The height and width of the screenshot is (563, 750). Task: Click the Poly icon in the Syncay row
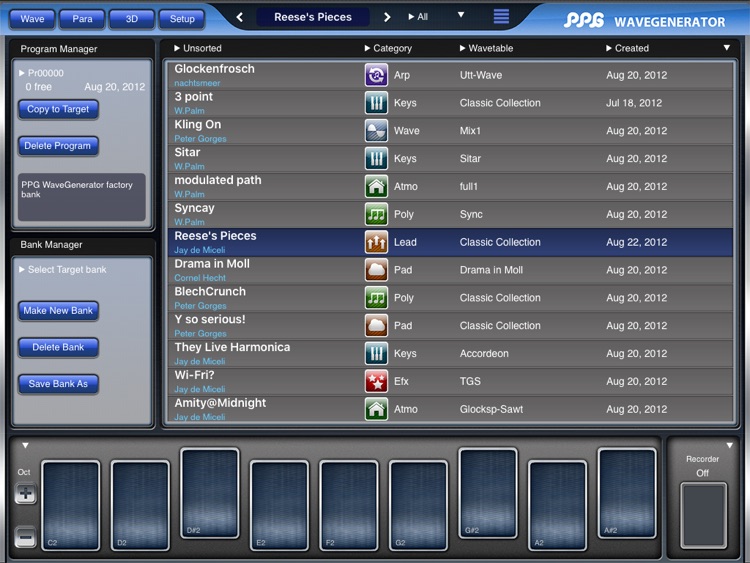tap(376, 214)
